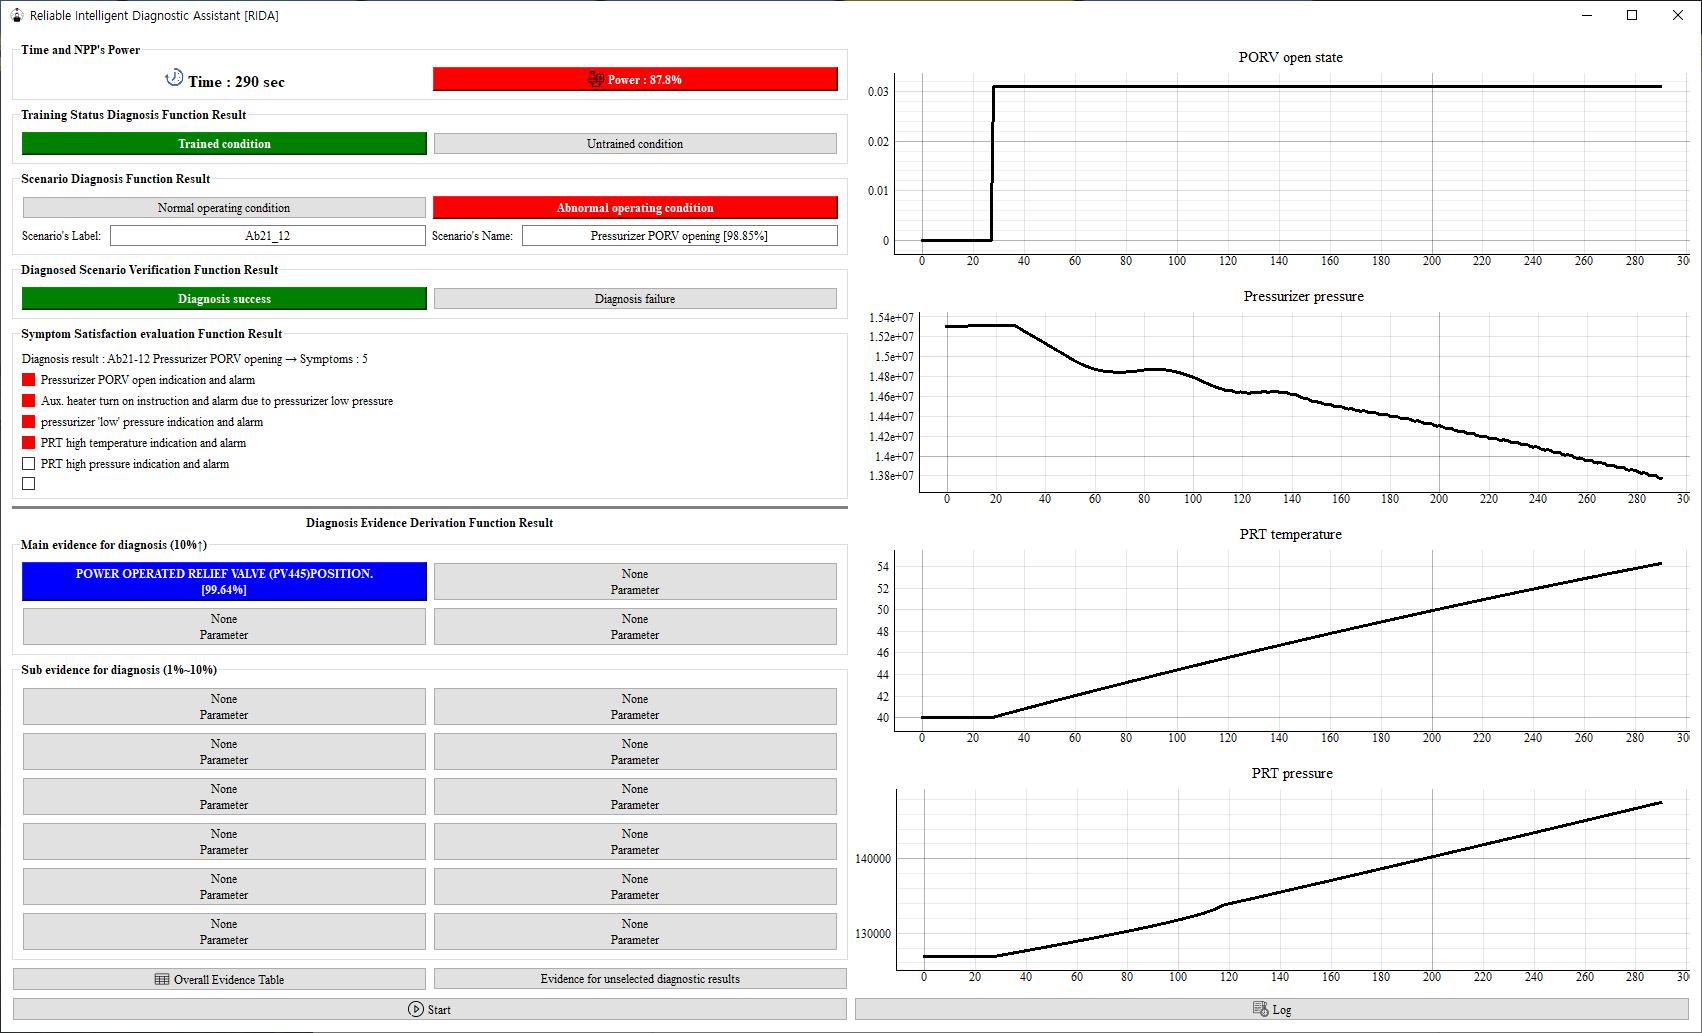The image size is (1702, 1033).
Task: Select the Untrained condition button
Action: coord(635,143)
